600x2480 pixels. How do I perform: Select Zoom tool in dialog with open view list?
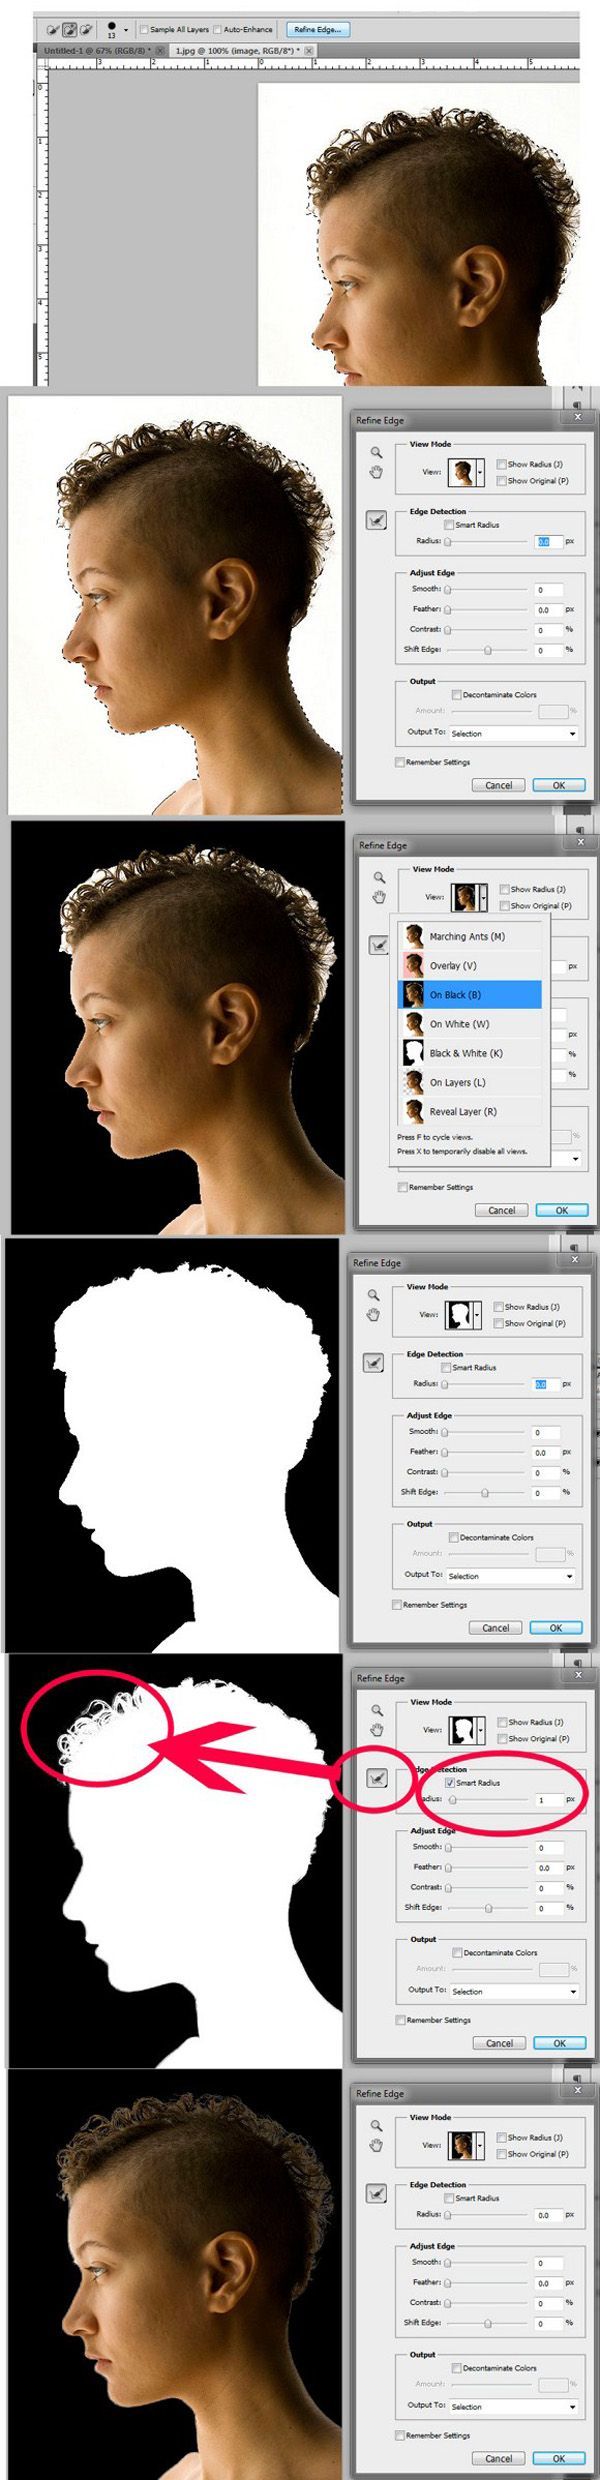click(x=379, y=877)
